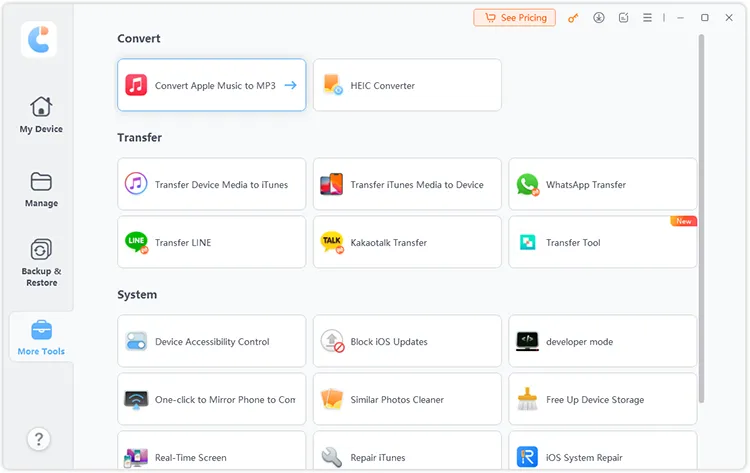This screenshot has width=750, height=473.
Task: Click the Kakaotalk Transfer icon
Action: pos(332,242)
